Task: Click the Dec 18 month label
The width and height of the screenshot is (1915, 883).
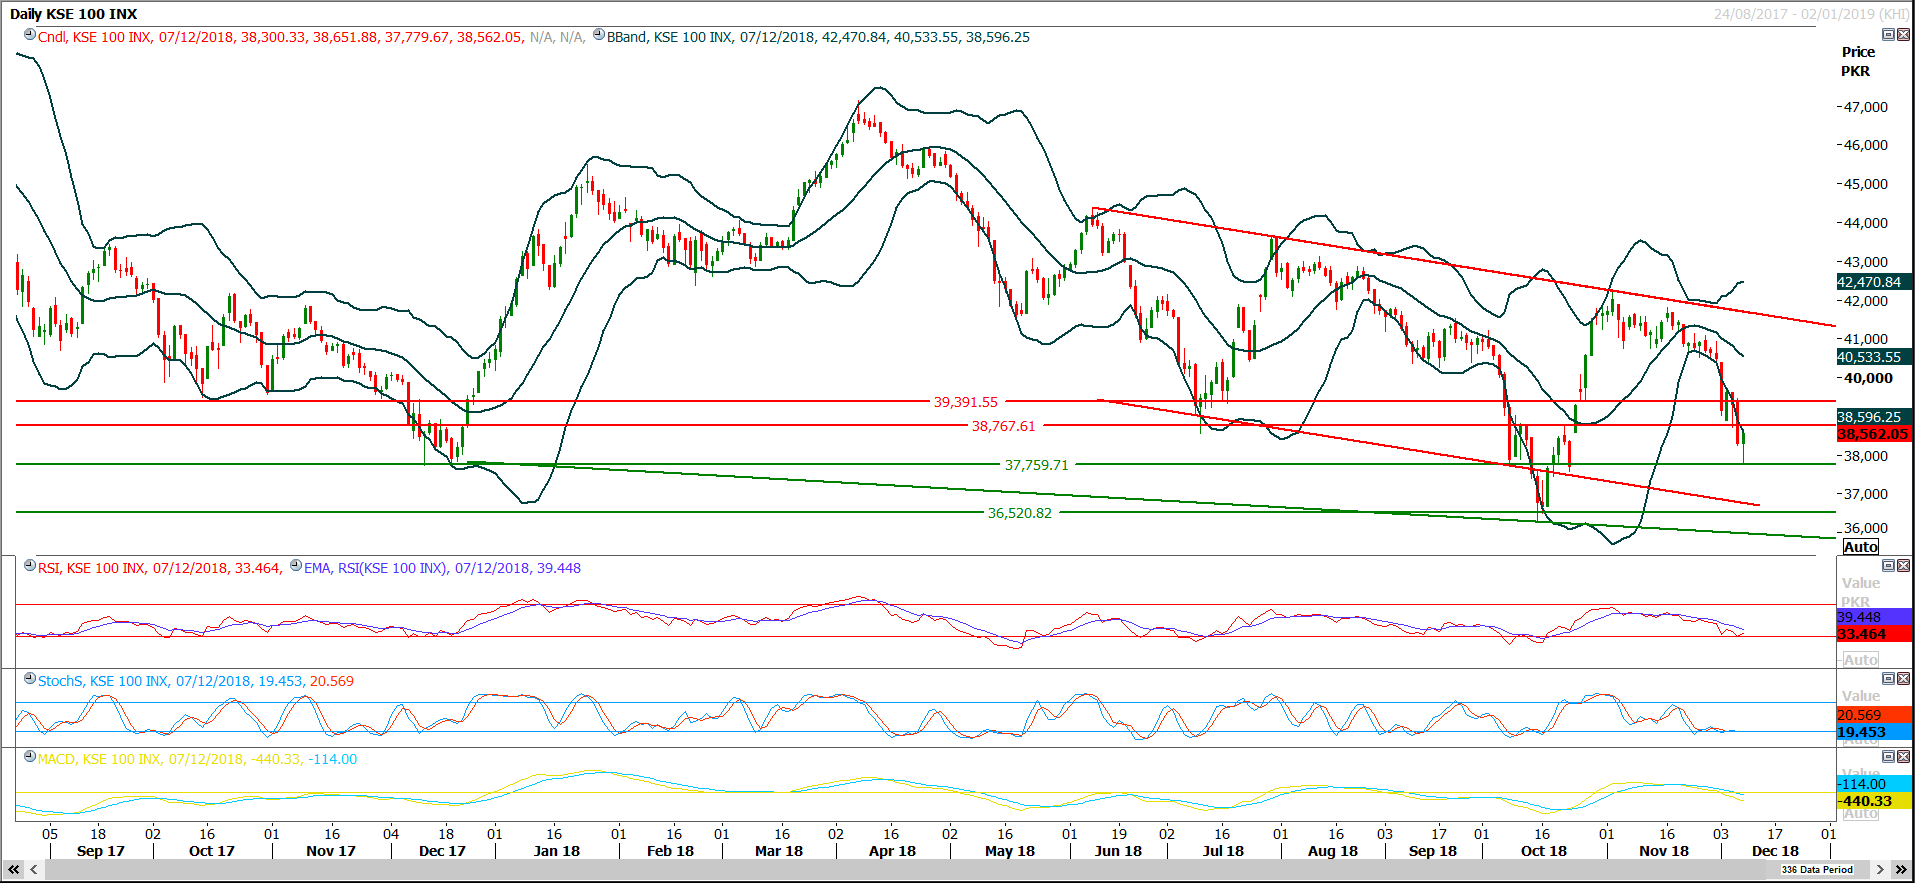Action: (x=1775, y=851)
